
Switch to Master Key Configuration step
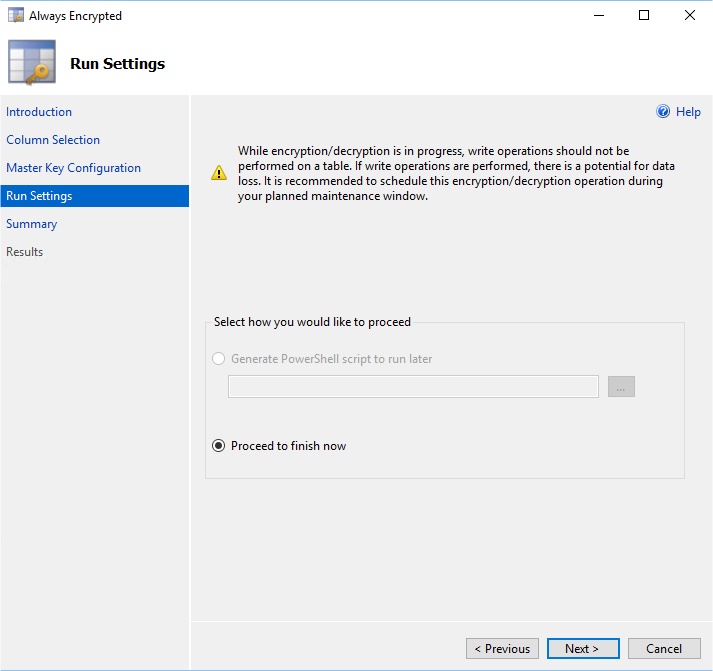coord(73,168)
